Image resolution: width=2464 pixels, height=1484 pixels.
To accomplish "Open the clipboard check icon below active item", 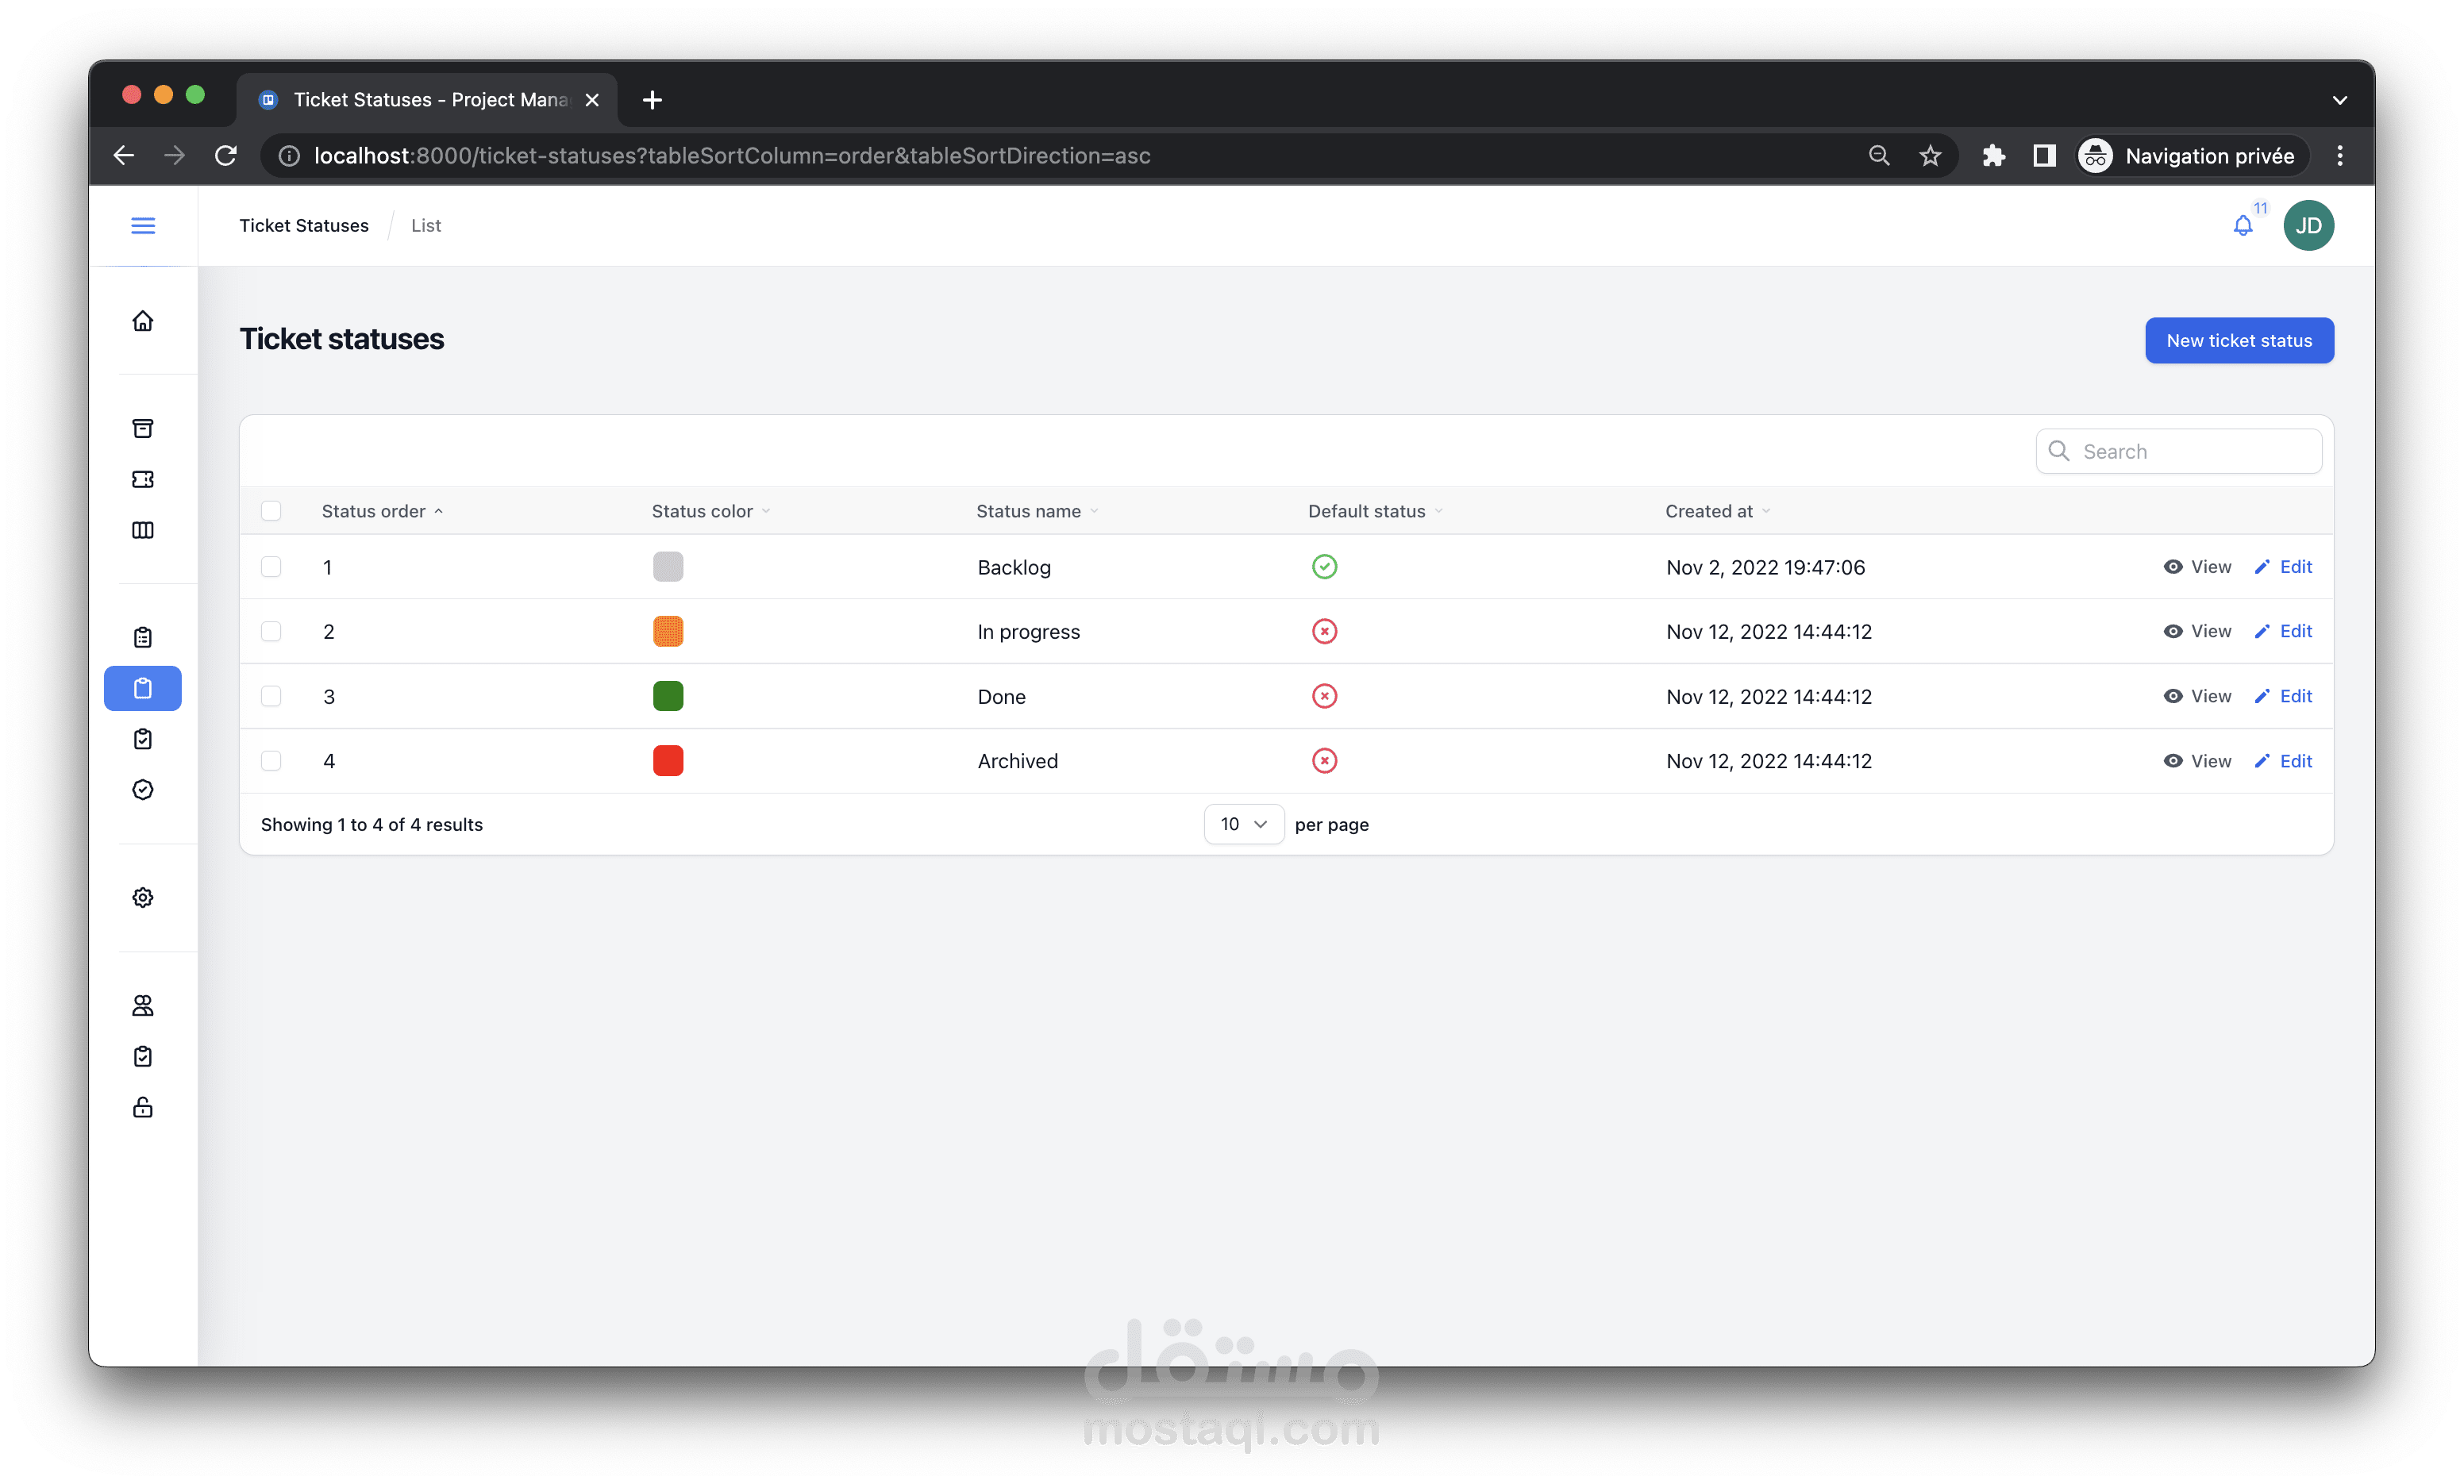I will (143, 739).
